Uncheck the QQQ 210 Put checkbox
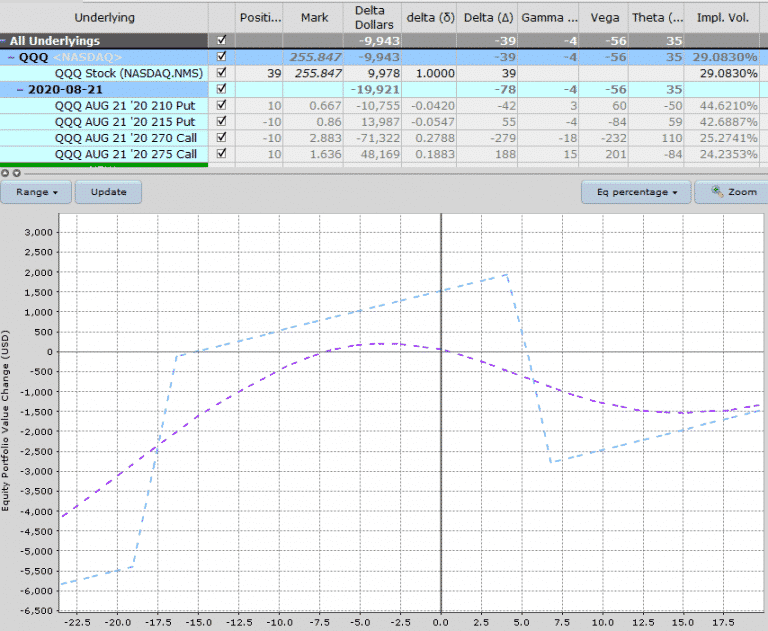 point(221,105)
